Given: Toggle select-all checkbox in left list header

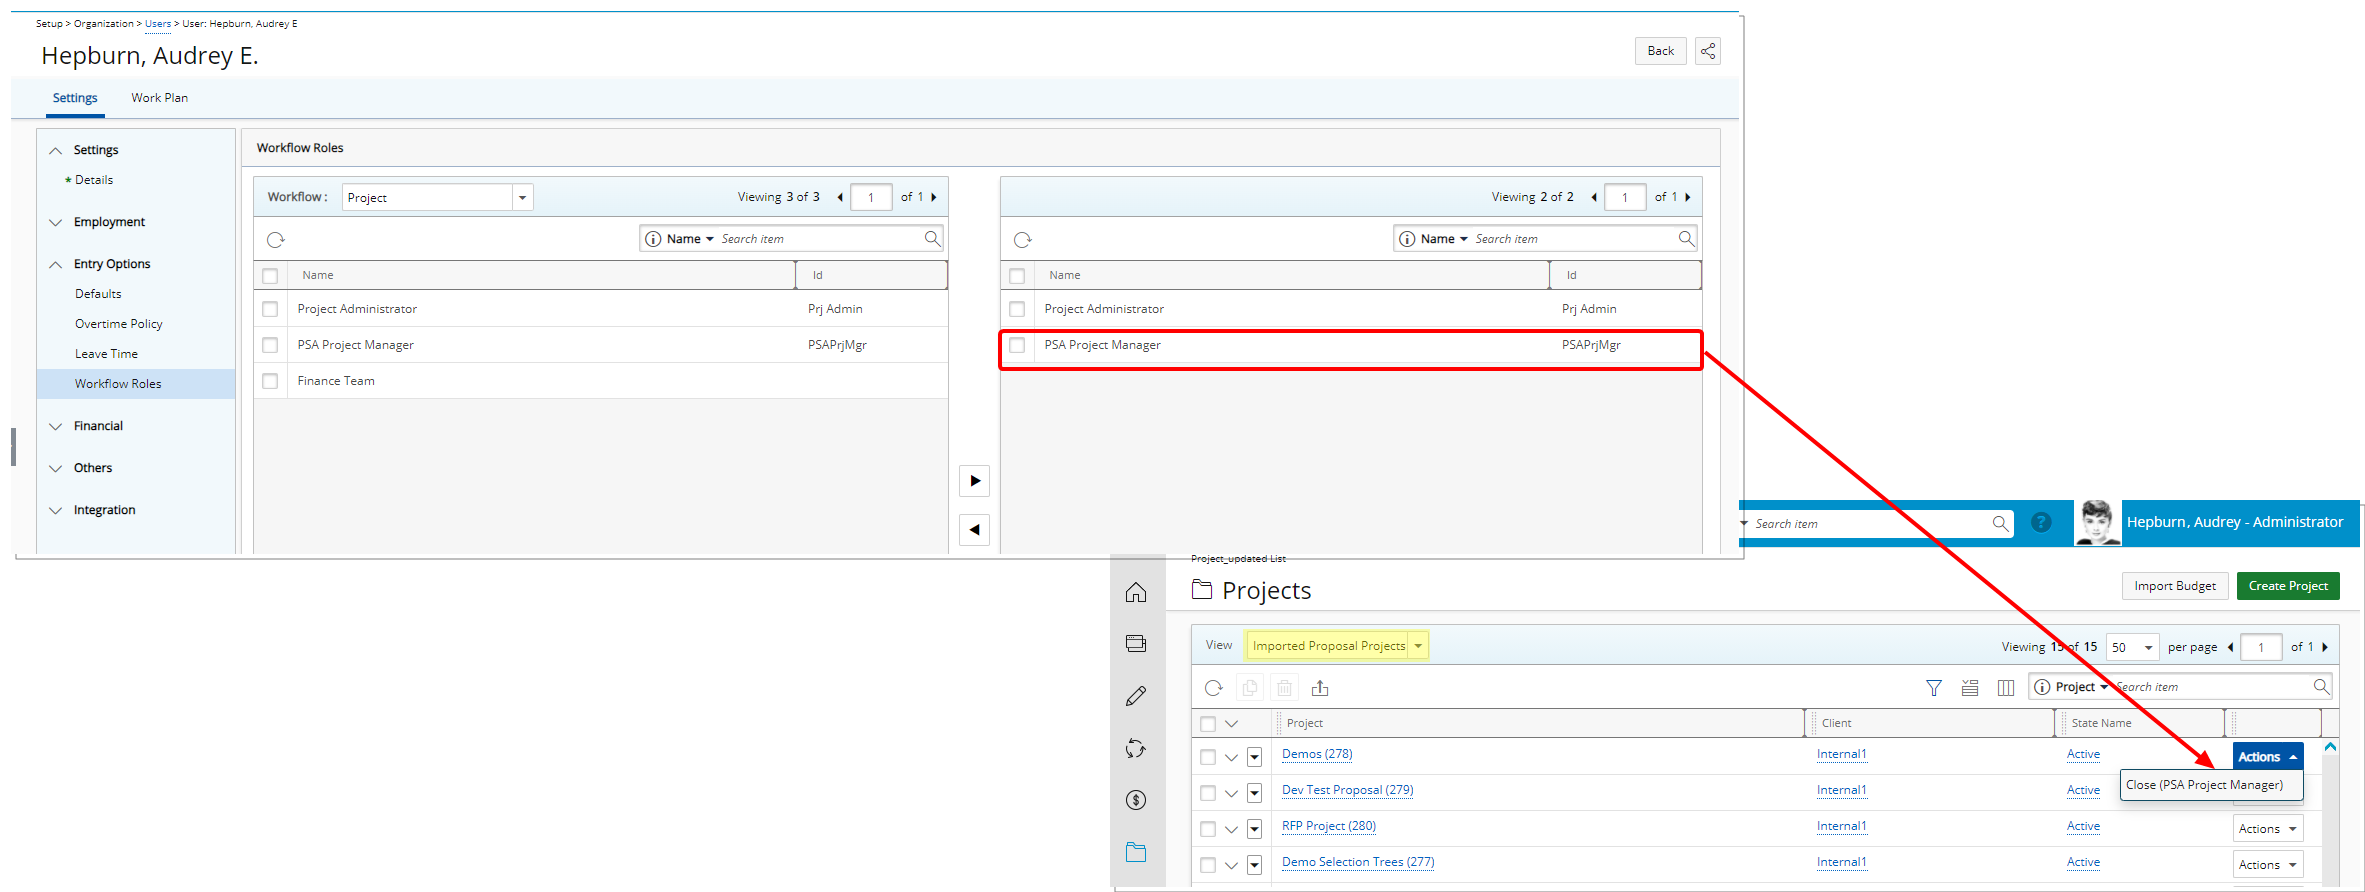Looking at the screenshot, I should 270,276.
